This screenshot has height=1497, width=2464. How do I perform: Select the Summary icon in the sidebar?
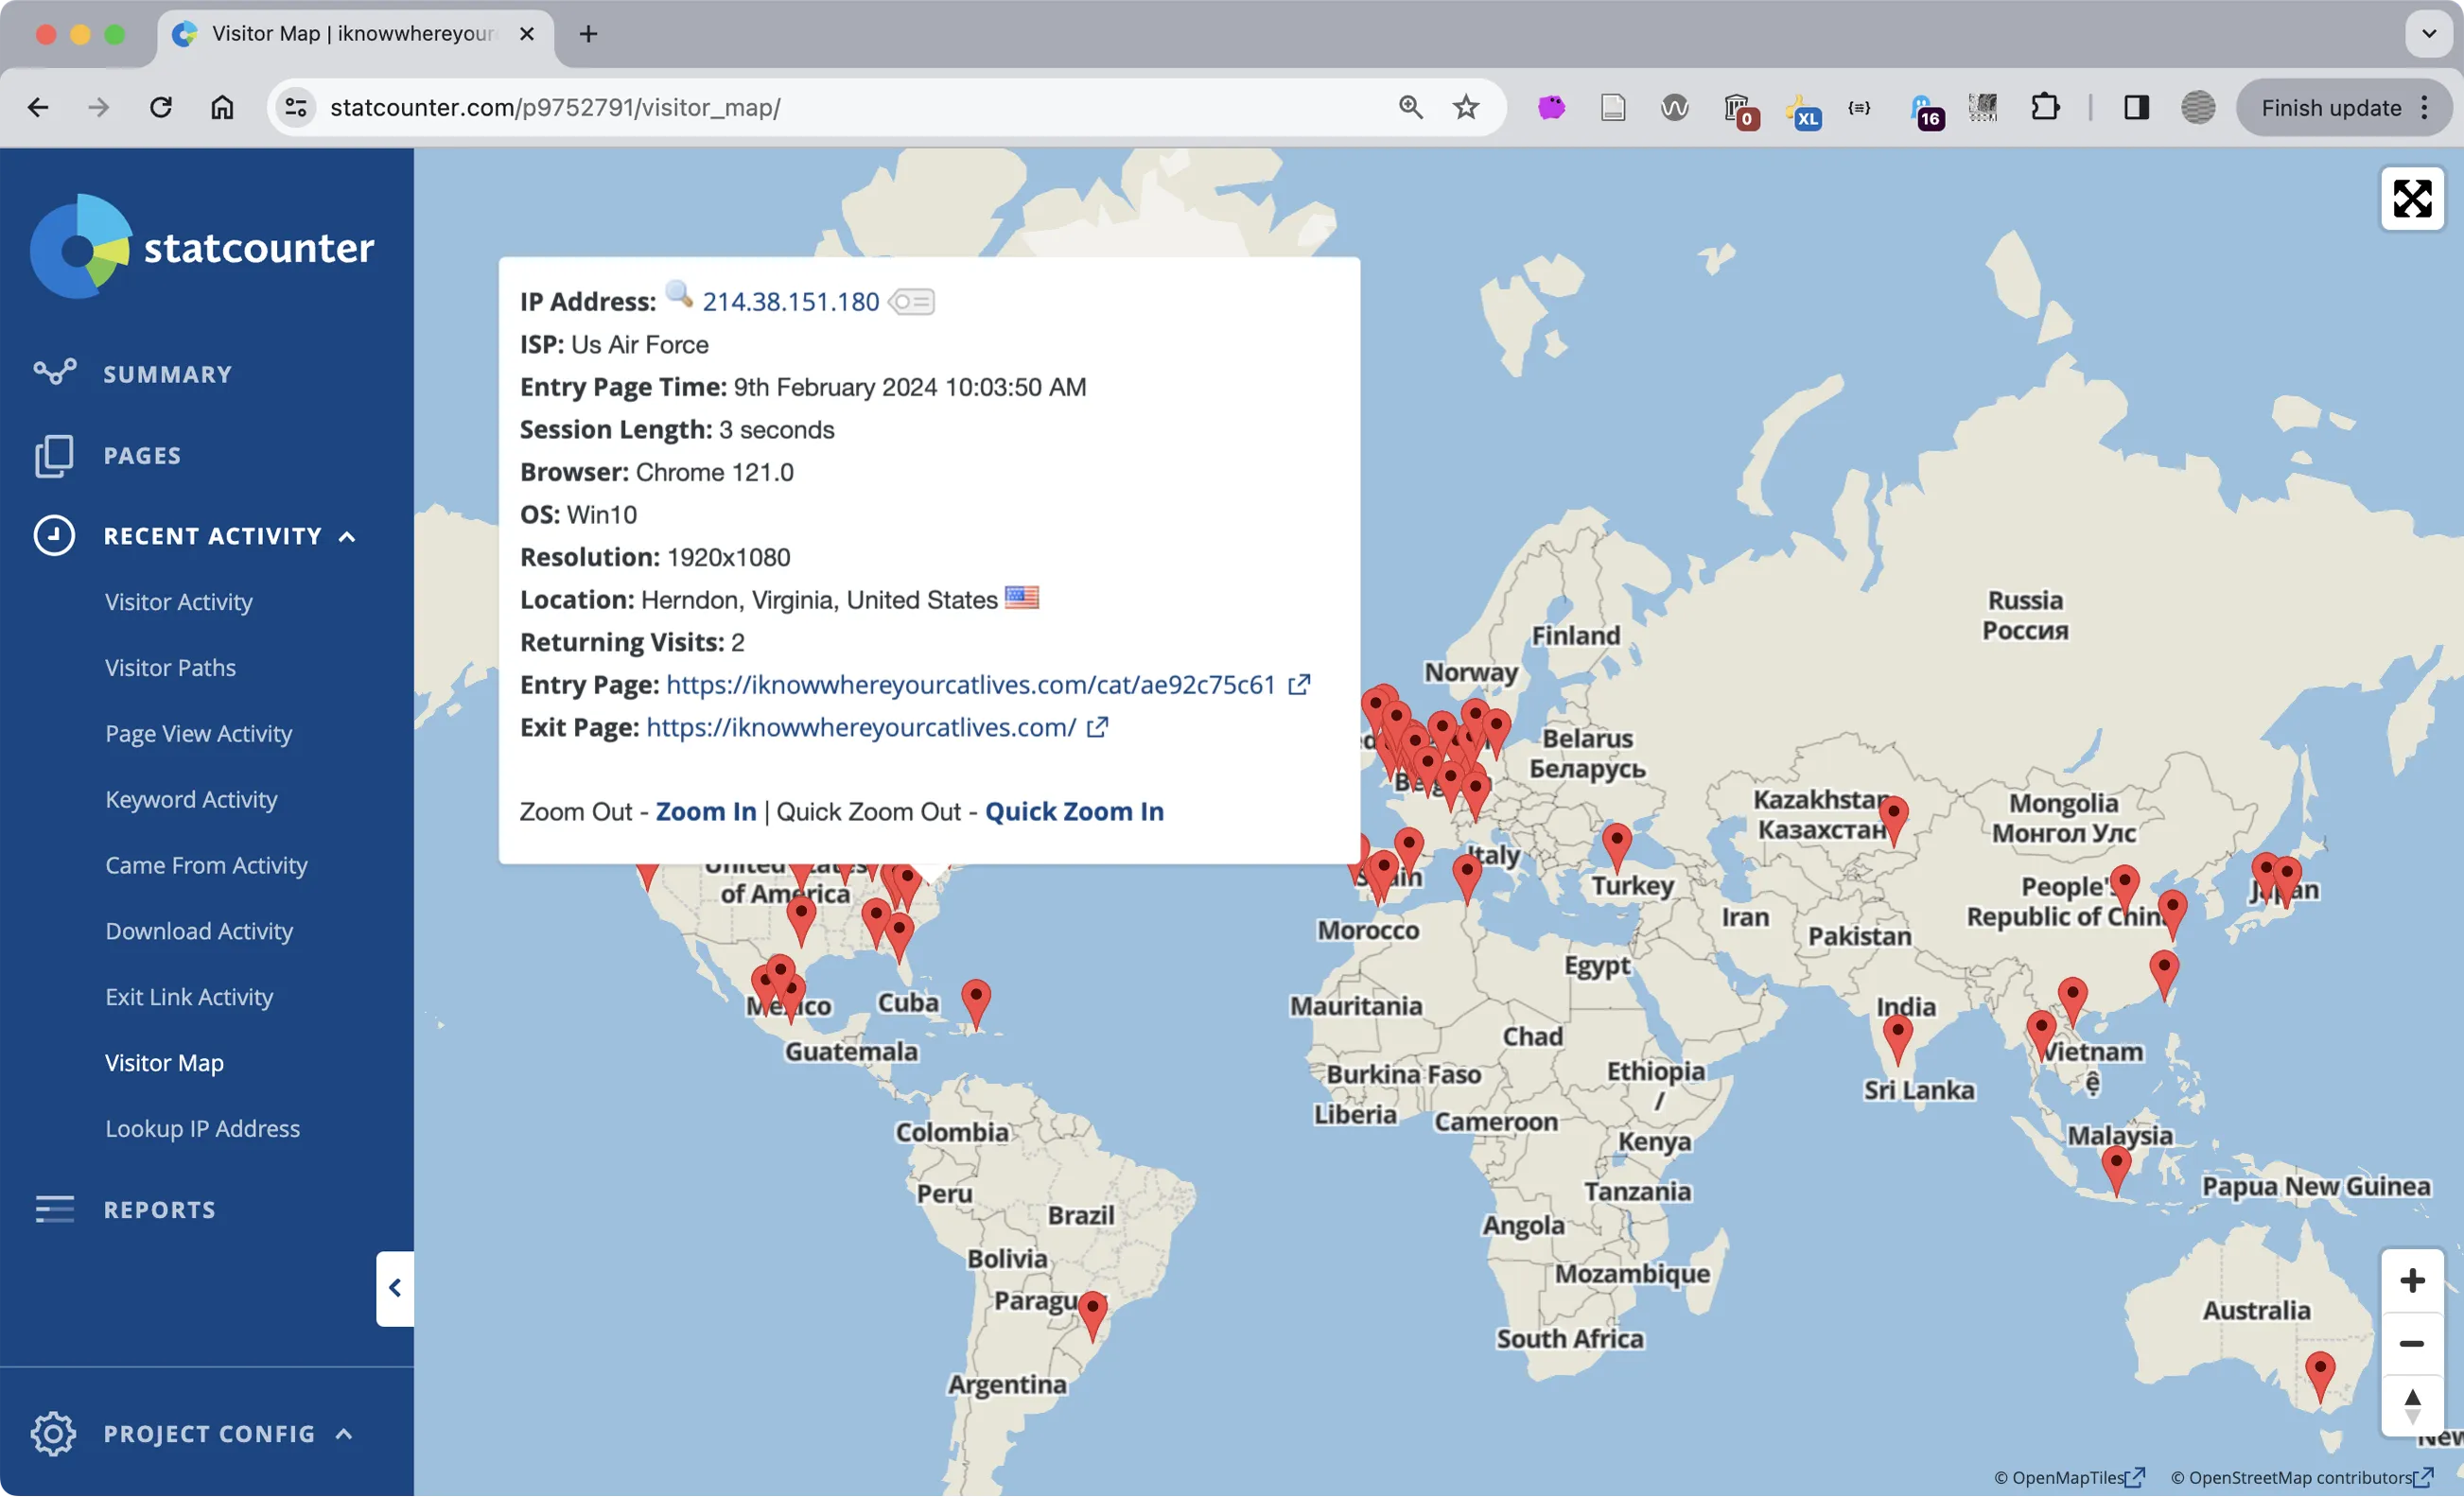54,372
